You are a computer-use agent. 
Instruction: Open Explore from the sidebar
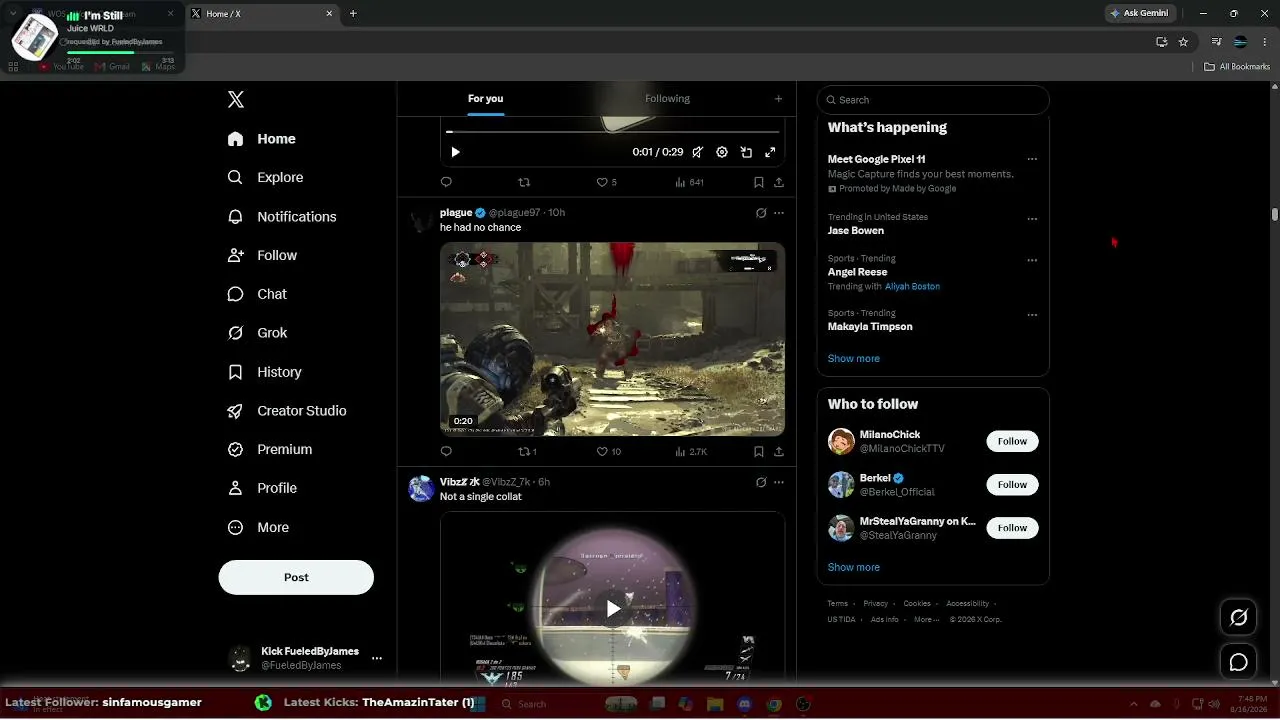(266, 177)
